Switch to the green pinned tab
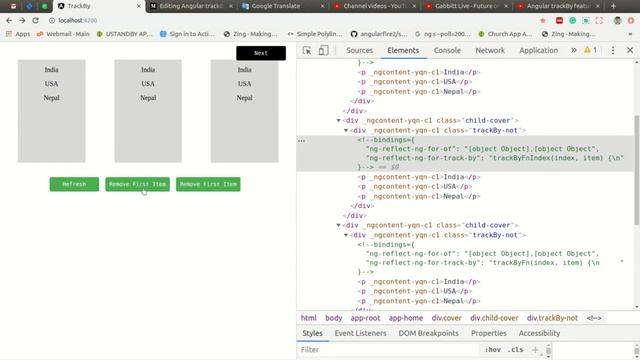Screen dimensions: 640x360 [44, 6]
